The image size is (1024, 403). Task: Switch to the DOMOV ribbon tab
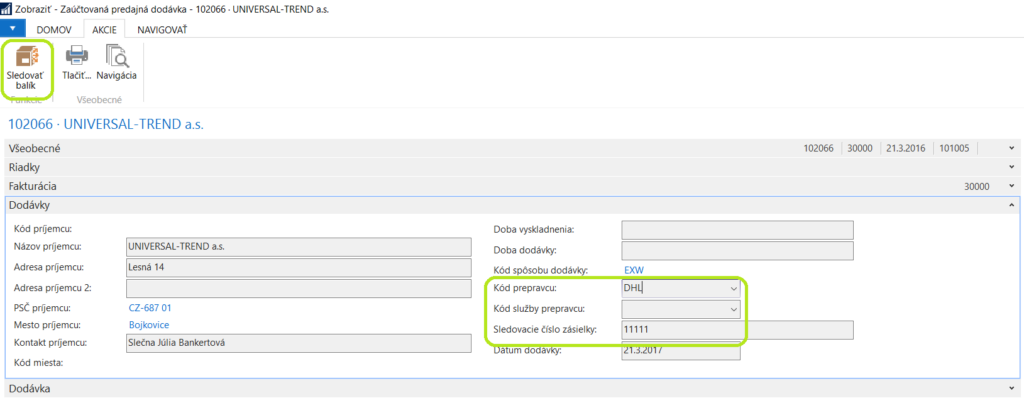[x=55, y=29]
